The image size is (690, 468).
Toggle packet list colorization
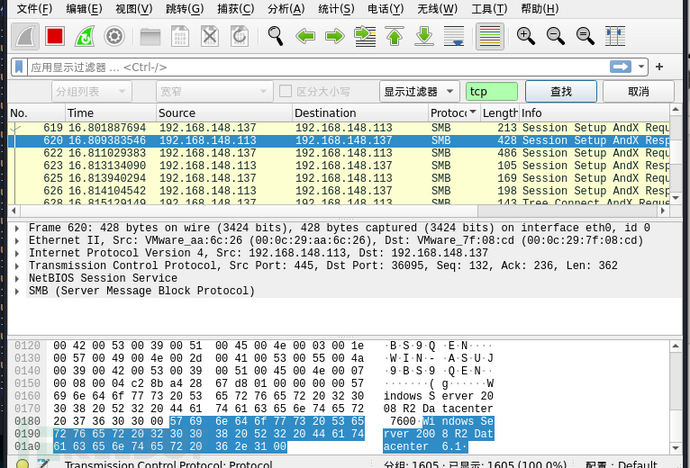[490, 36]
